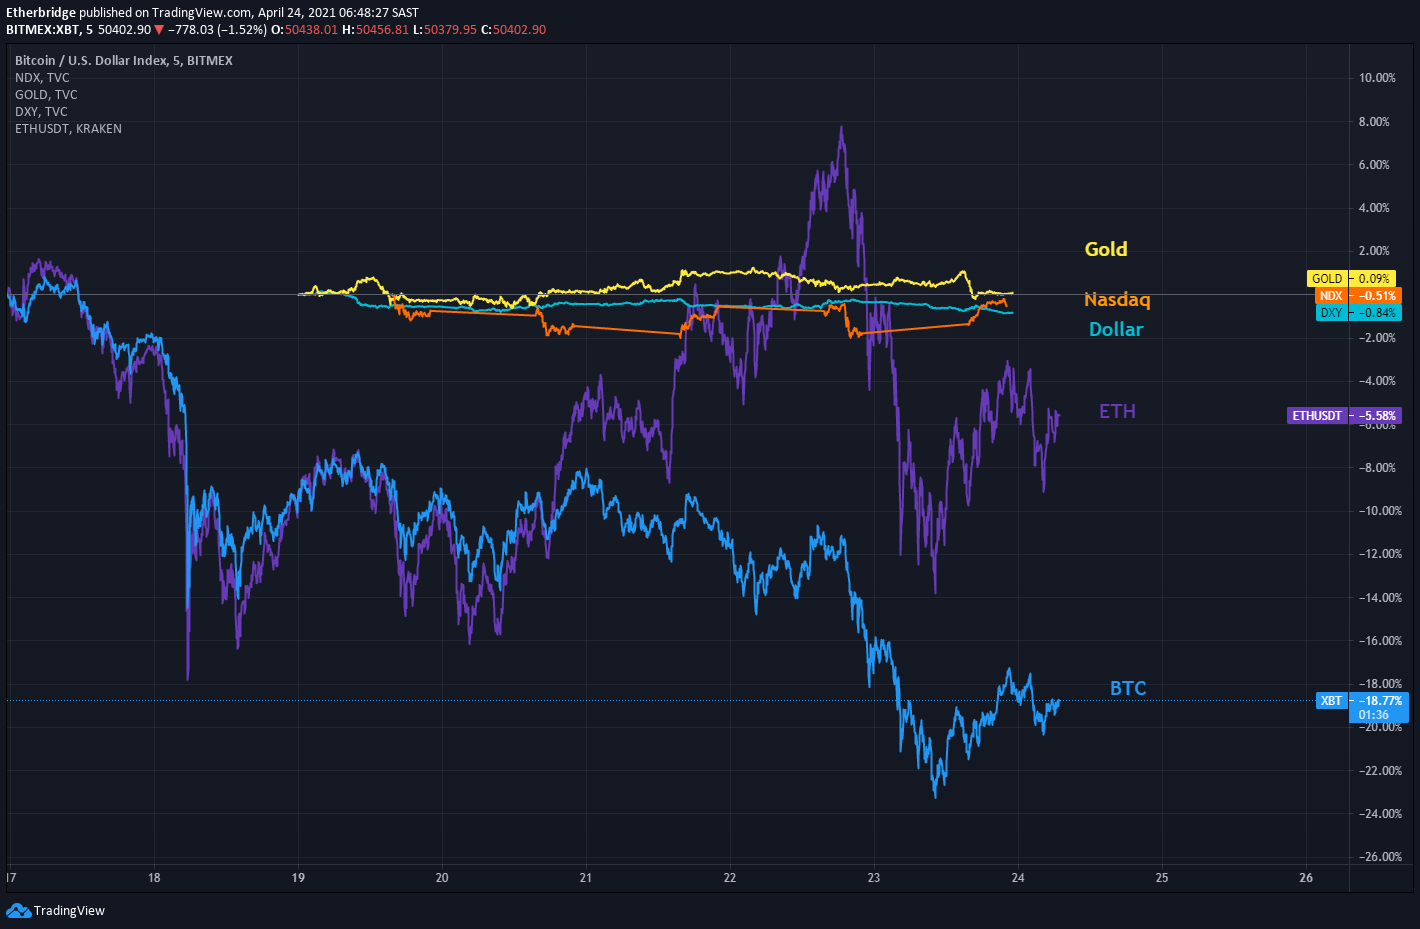
Task: Click date 26 on the time axis
Action: [x=1306, y=878]
